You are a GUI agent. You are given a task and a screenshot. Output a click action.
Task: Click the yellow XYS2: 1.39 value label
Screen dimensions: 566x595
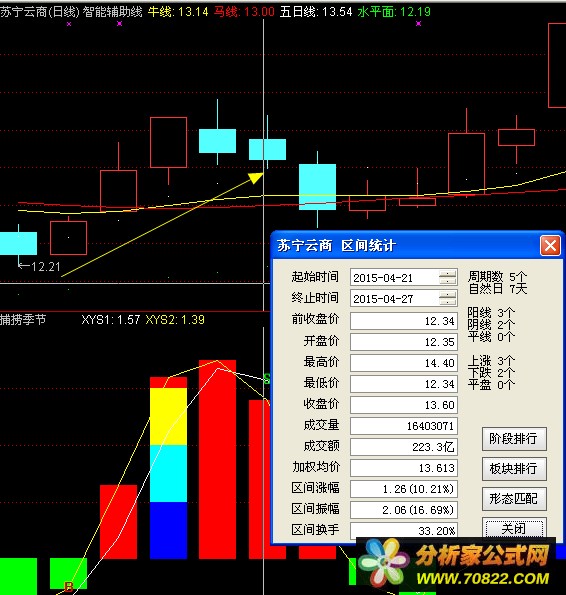point(175,320)
